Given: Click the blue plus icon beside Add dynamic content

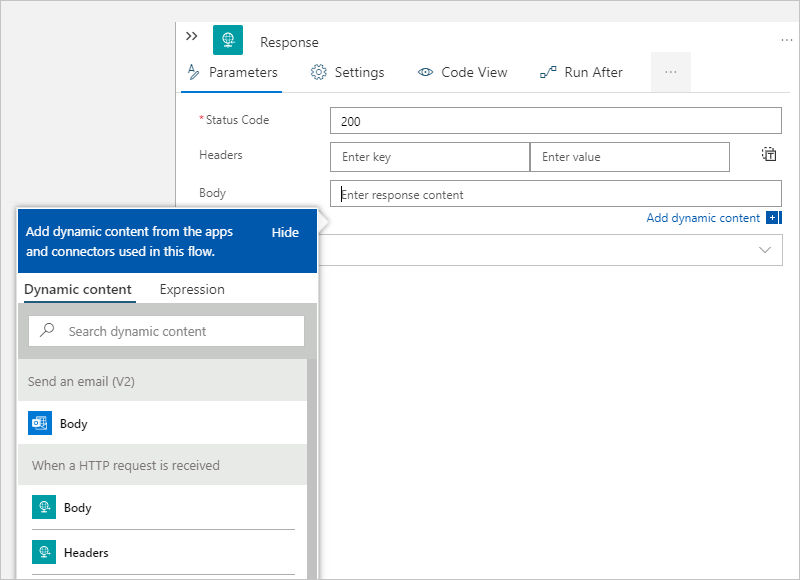Looking at the screenshot, I should pos(773,218).
